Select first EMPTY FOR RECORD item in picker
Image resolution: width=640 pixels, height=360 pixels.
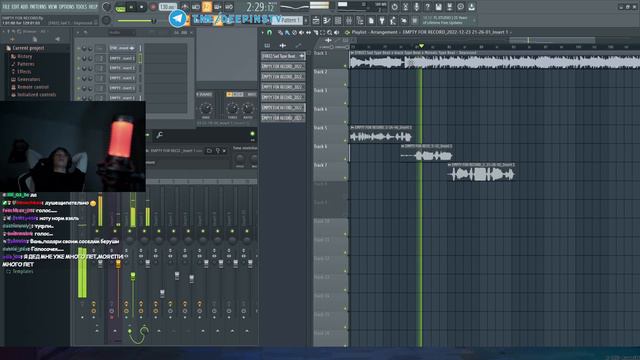[x=283, y=66]
